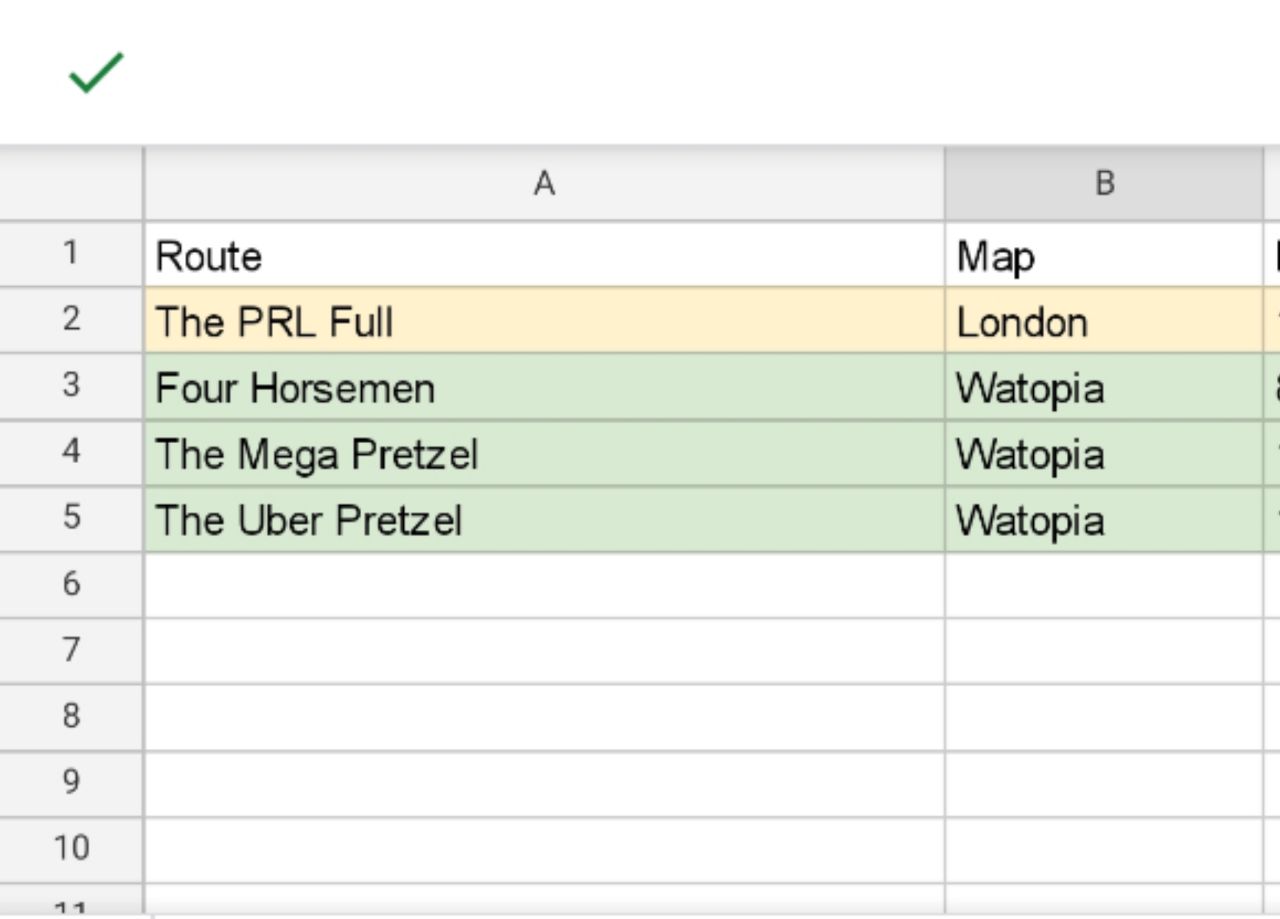
Task: Click empty cell B8
Action: [x=1104, y=717]
